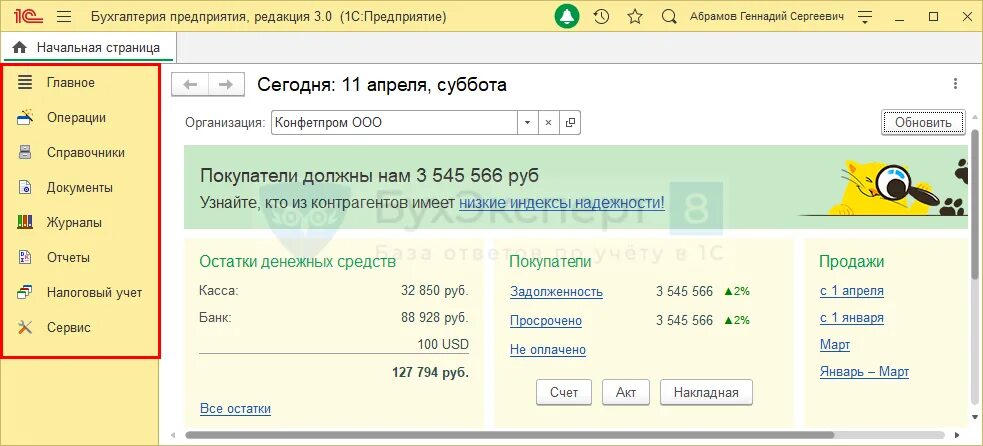The height and width of the screenshot is (446, 983).
Task: Click the Касса amount 32 850 руб.
Action: click(435, 291)
